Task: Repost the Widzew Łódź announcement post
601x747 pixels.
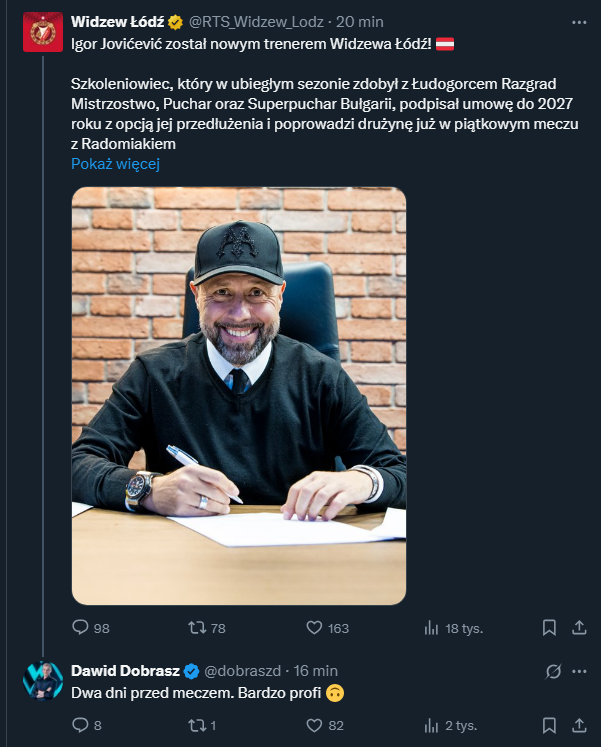Action: point(198,628)
